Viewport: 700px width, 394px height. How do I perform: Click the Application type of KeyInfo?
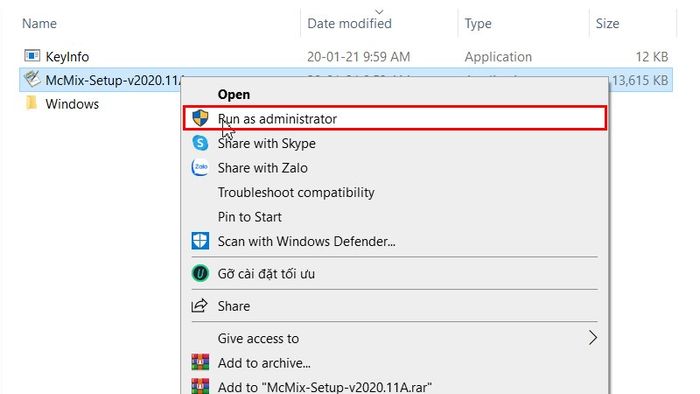[x=498, y=57]
